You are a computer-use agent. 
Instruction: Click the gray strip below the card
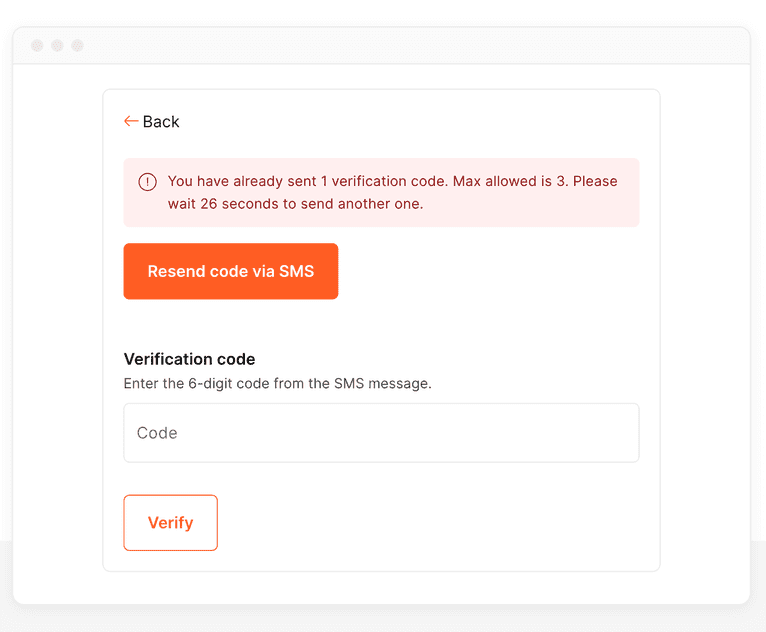coord(381,617)
